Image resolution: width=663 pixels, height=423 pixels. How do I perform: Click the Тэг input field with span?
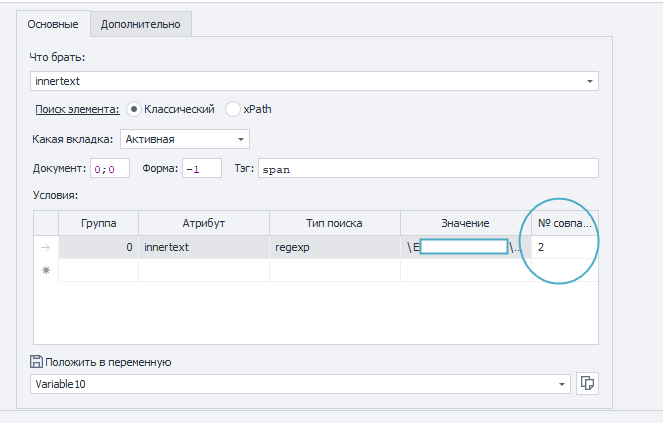(427, 169)
